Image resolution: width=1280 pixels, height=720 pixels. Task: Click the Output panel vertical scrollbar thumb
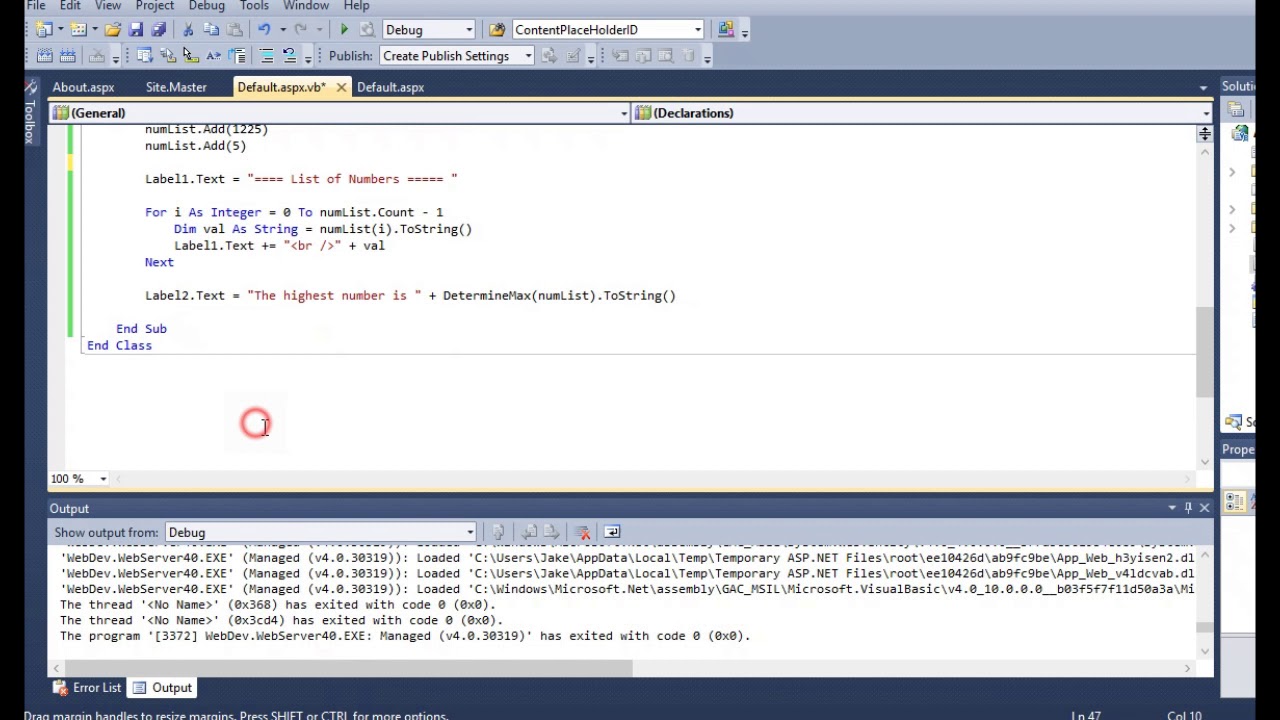(1204, 628)
